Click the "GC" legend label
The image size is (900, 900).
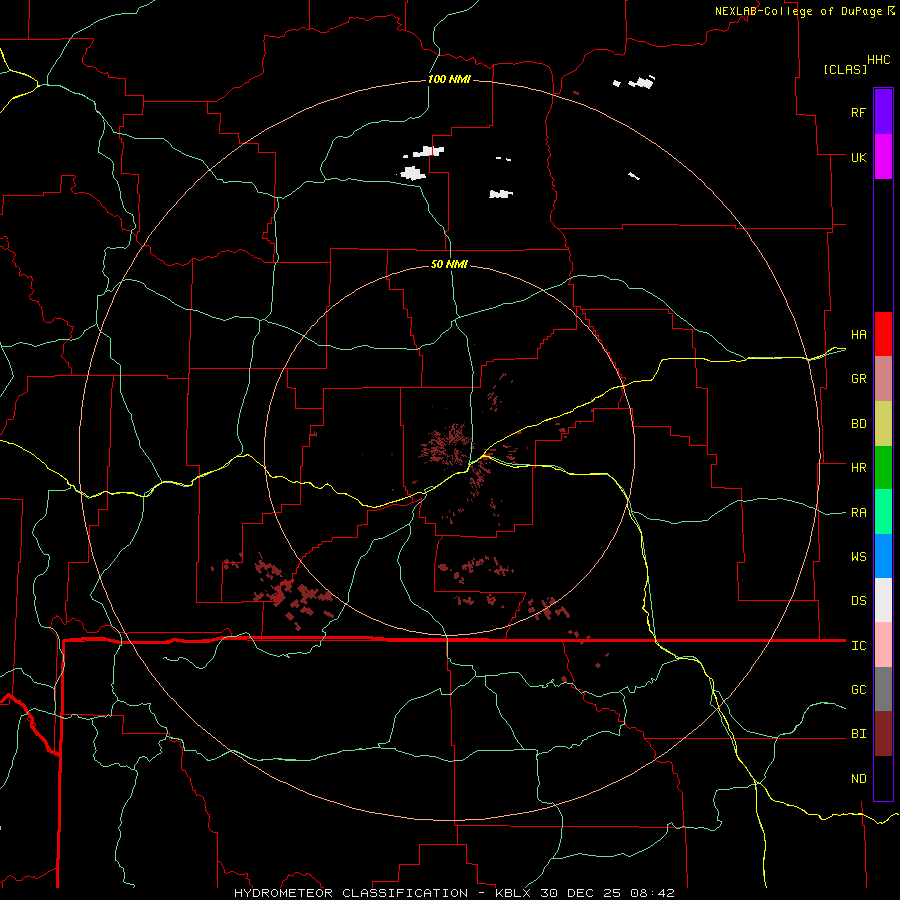coord(858,690)
